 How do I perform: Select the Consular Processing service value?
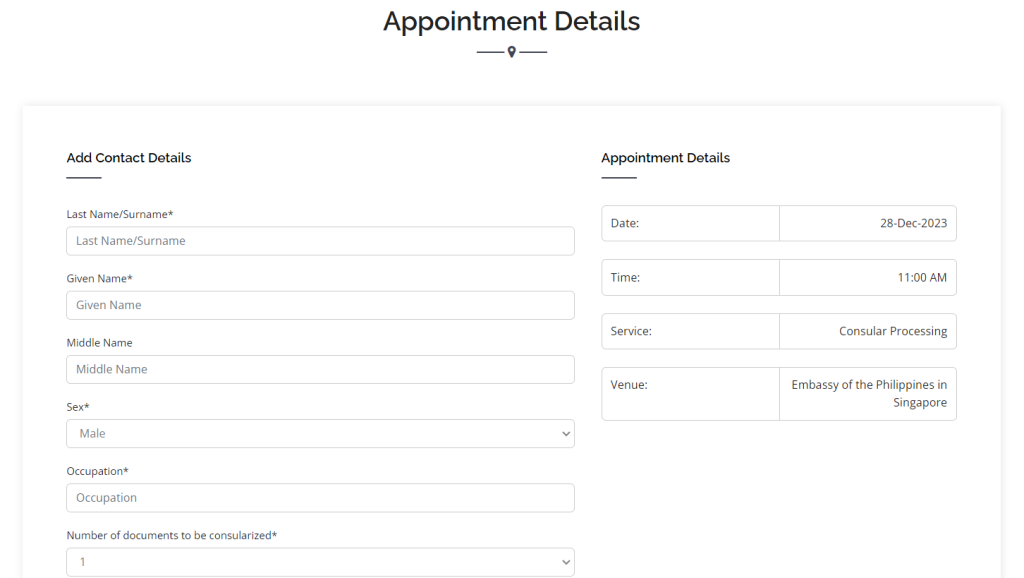(x=892, y=331)
